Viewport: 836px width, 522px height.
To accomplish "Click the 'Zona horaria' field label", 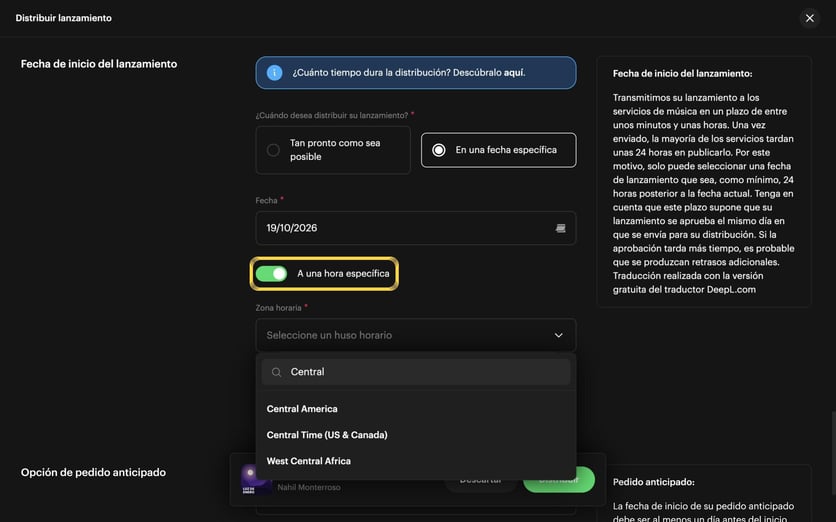I will click(278, 308).
